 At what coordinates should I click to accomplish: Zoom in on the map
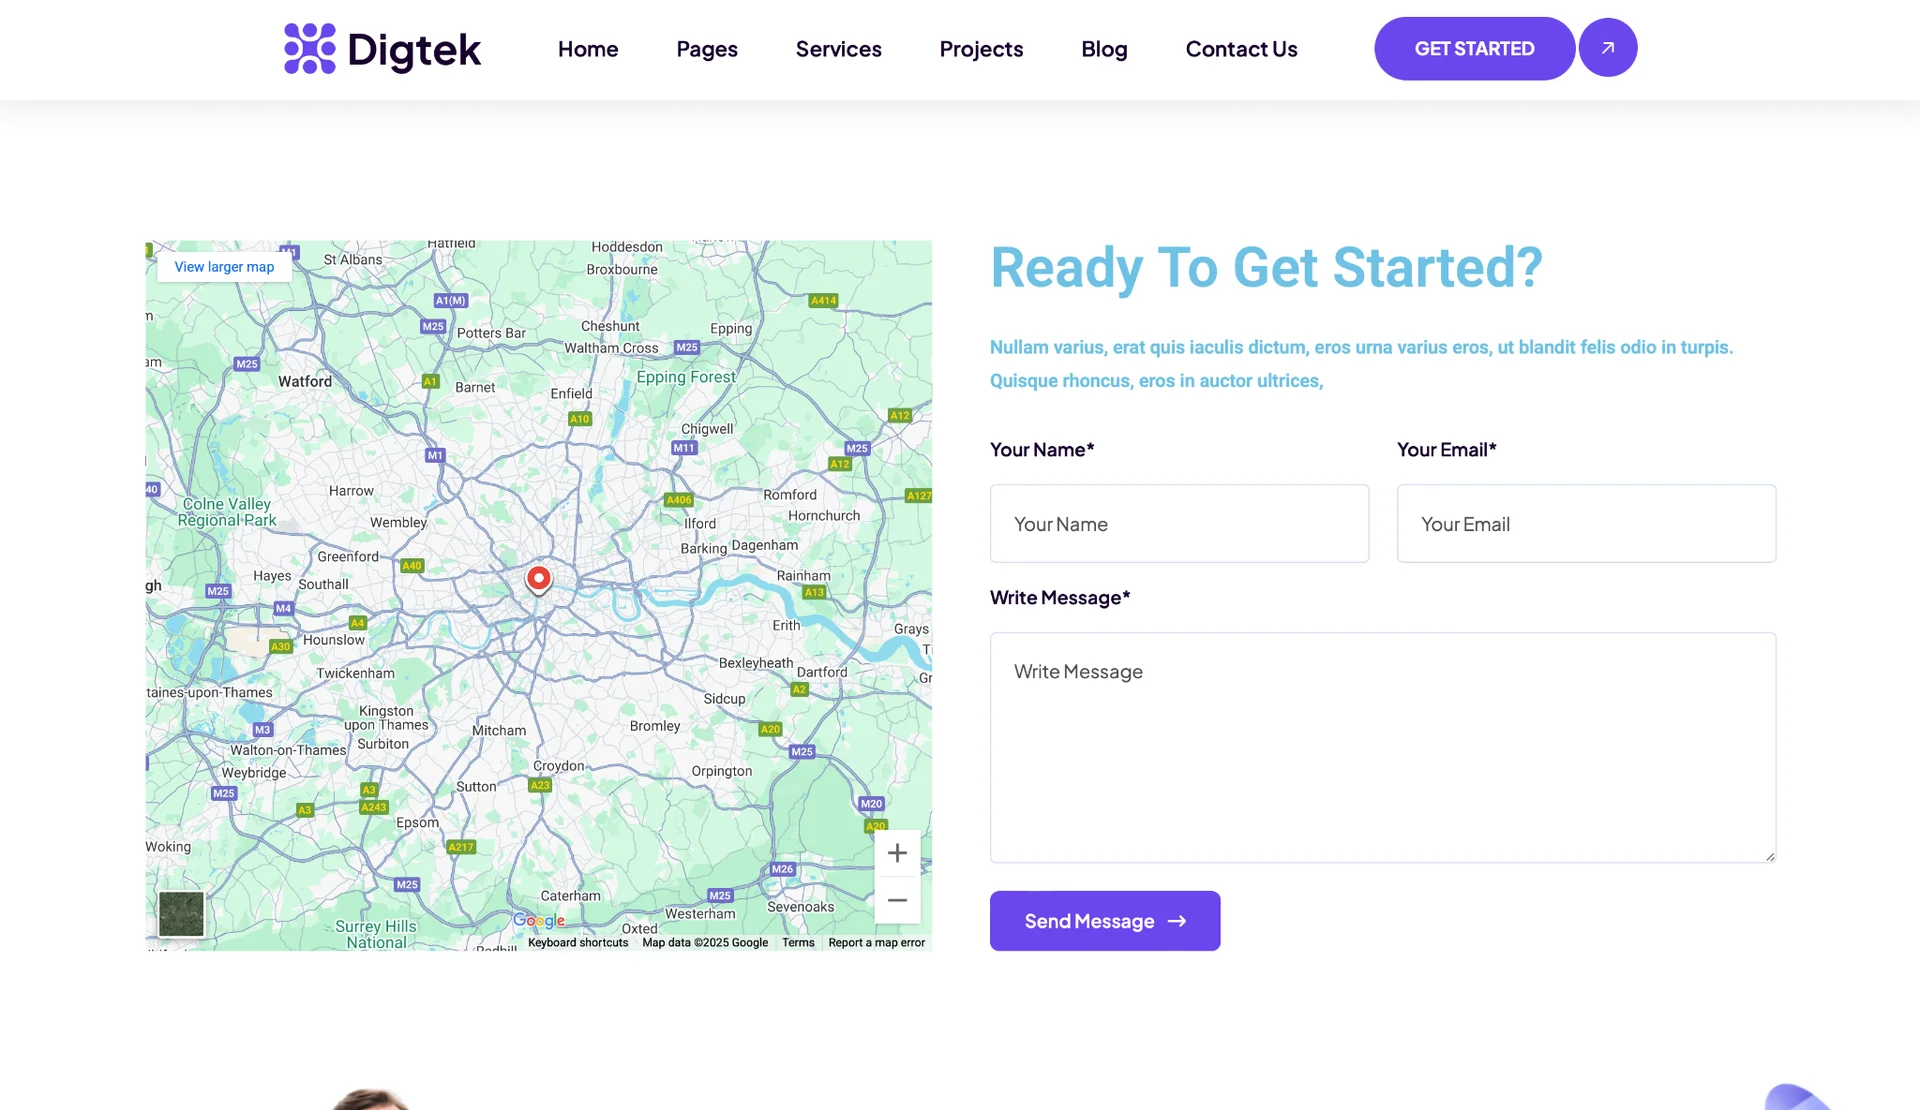point(897,853)
